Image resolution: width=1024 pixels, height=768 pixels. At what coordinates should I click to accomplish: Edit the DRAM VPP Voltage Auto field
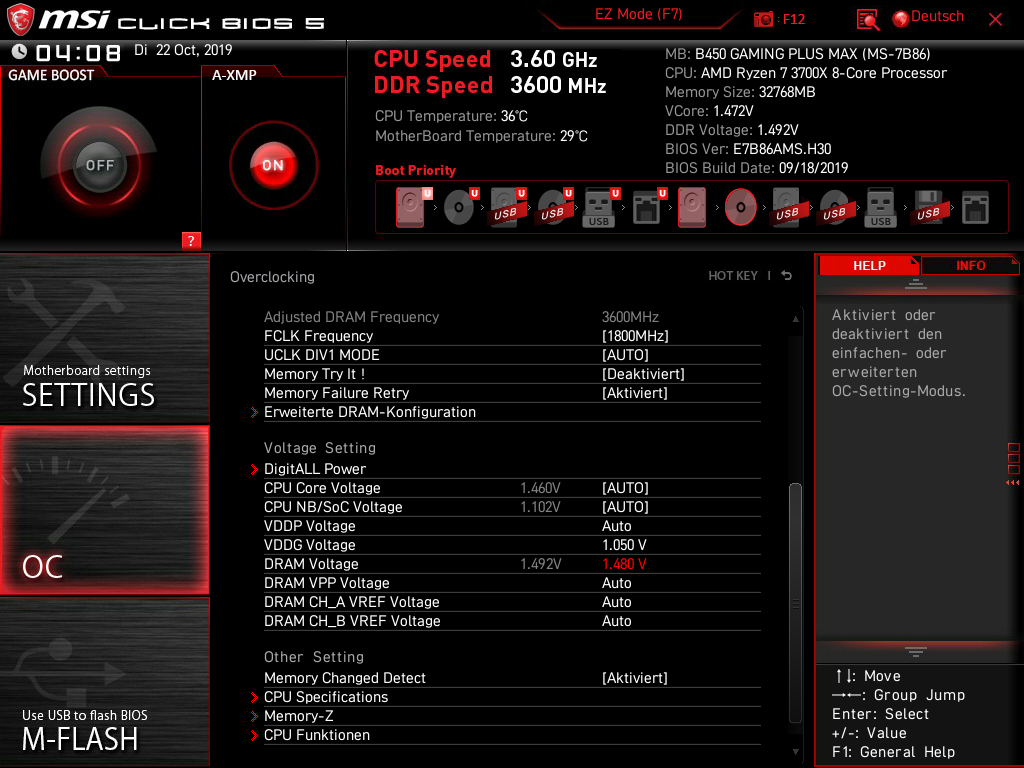pyautogui.click(x=616, y=583)
